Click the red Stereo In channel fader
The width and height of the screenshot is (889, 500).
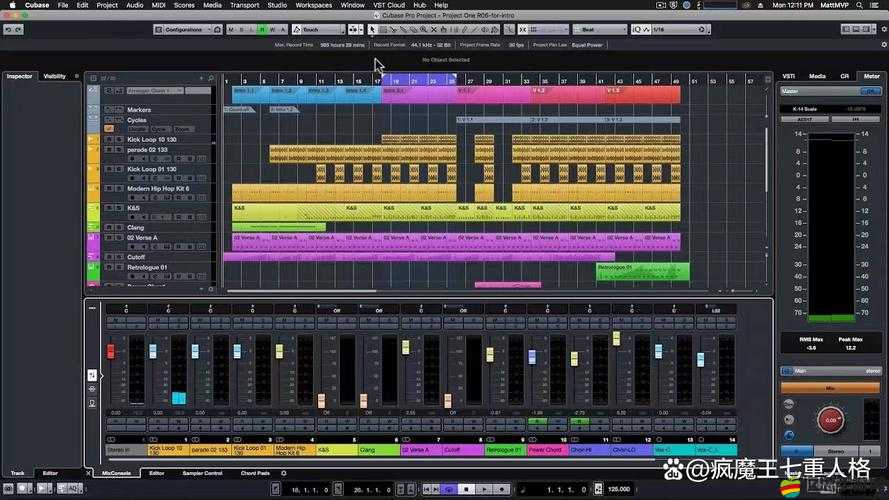(x=111, y=351)
